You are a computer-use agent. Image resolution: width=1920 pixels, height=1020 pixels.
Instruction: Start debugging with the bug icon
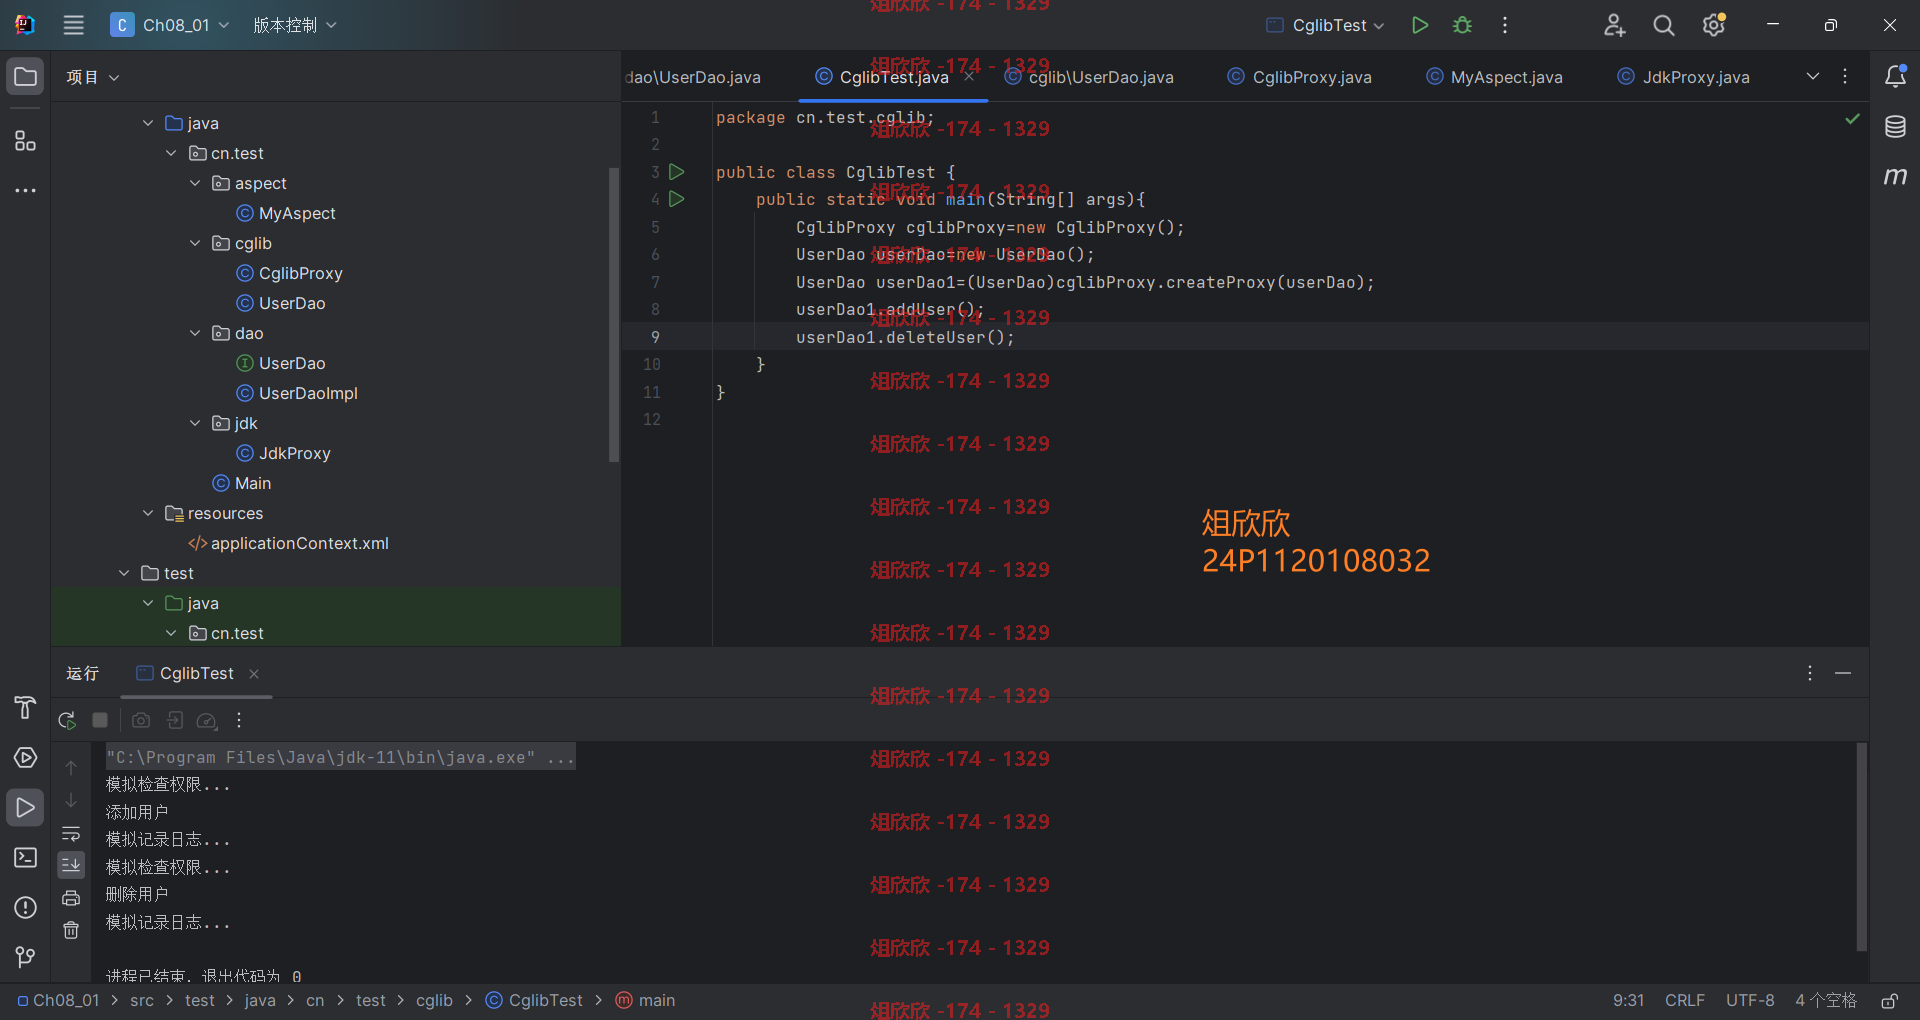[1462, 25]
